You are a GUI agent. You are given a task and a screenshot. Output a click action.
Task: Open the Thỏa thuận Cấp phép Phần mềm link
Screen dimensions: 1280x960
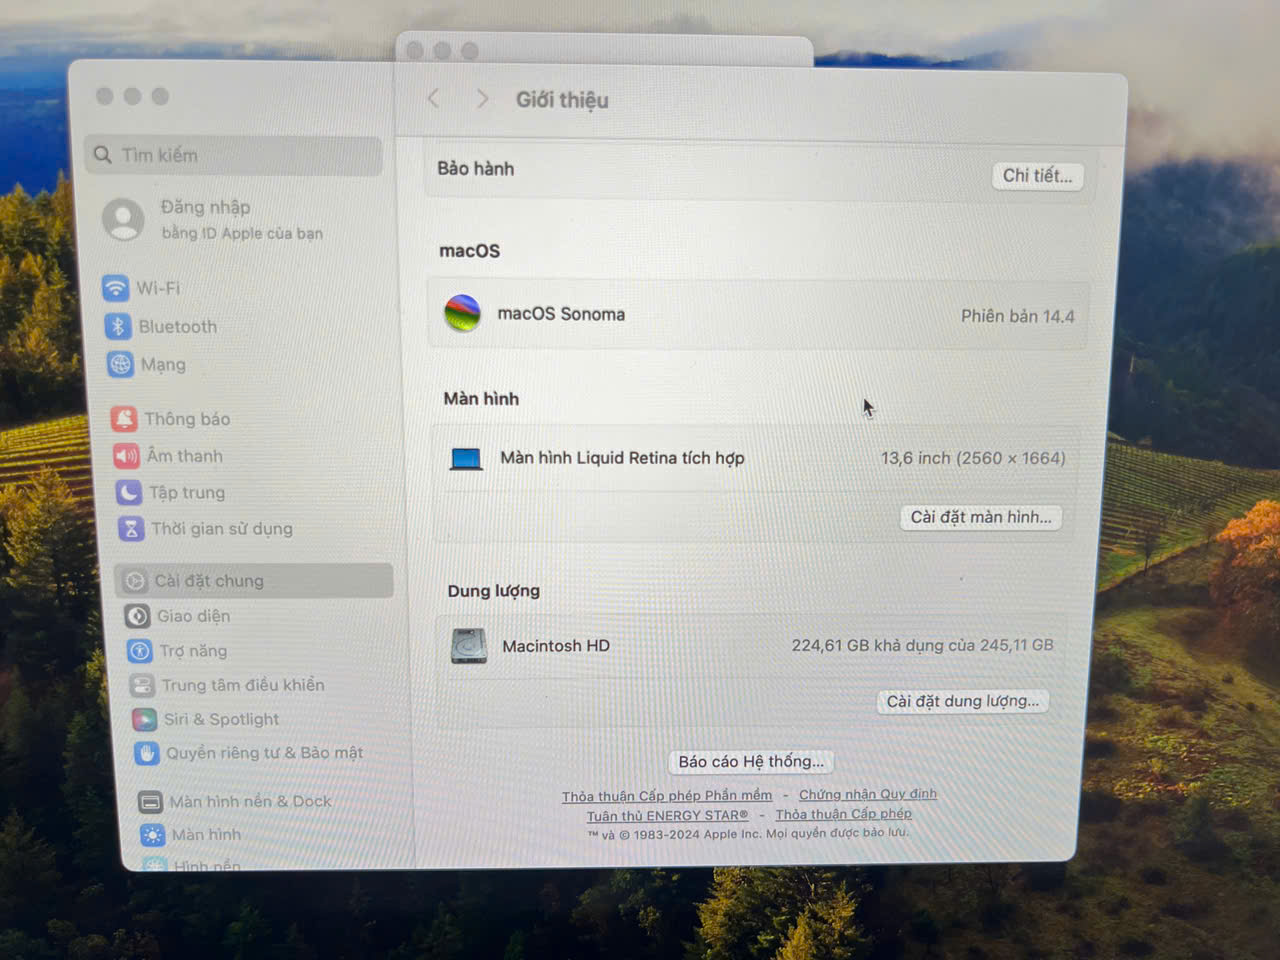click(667, 796)
